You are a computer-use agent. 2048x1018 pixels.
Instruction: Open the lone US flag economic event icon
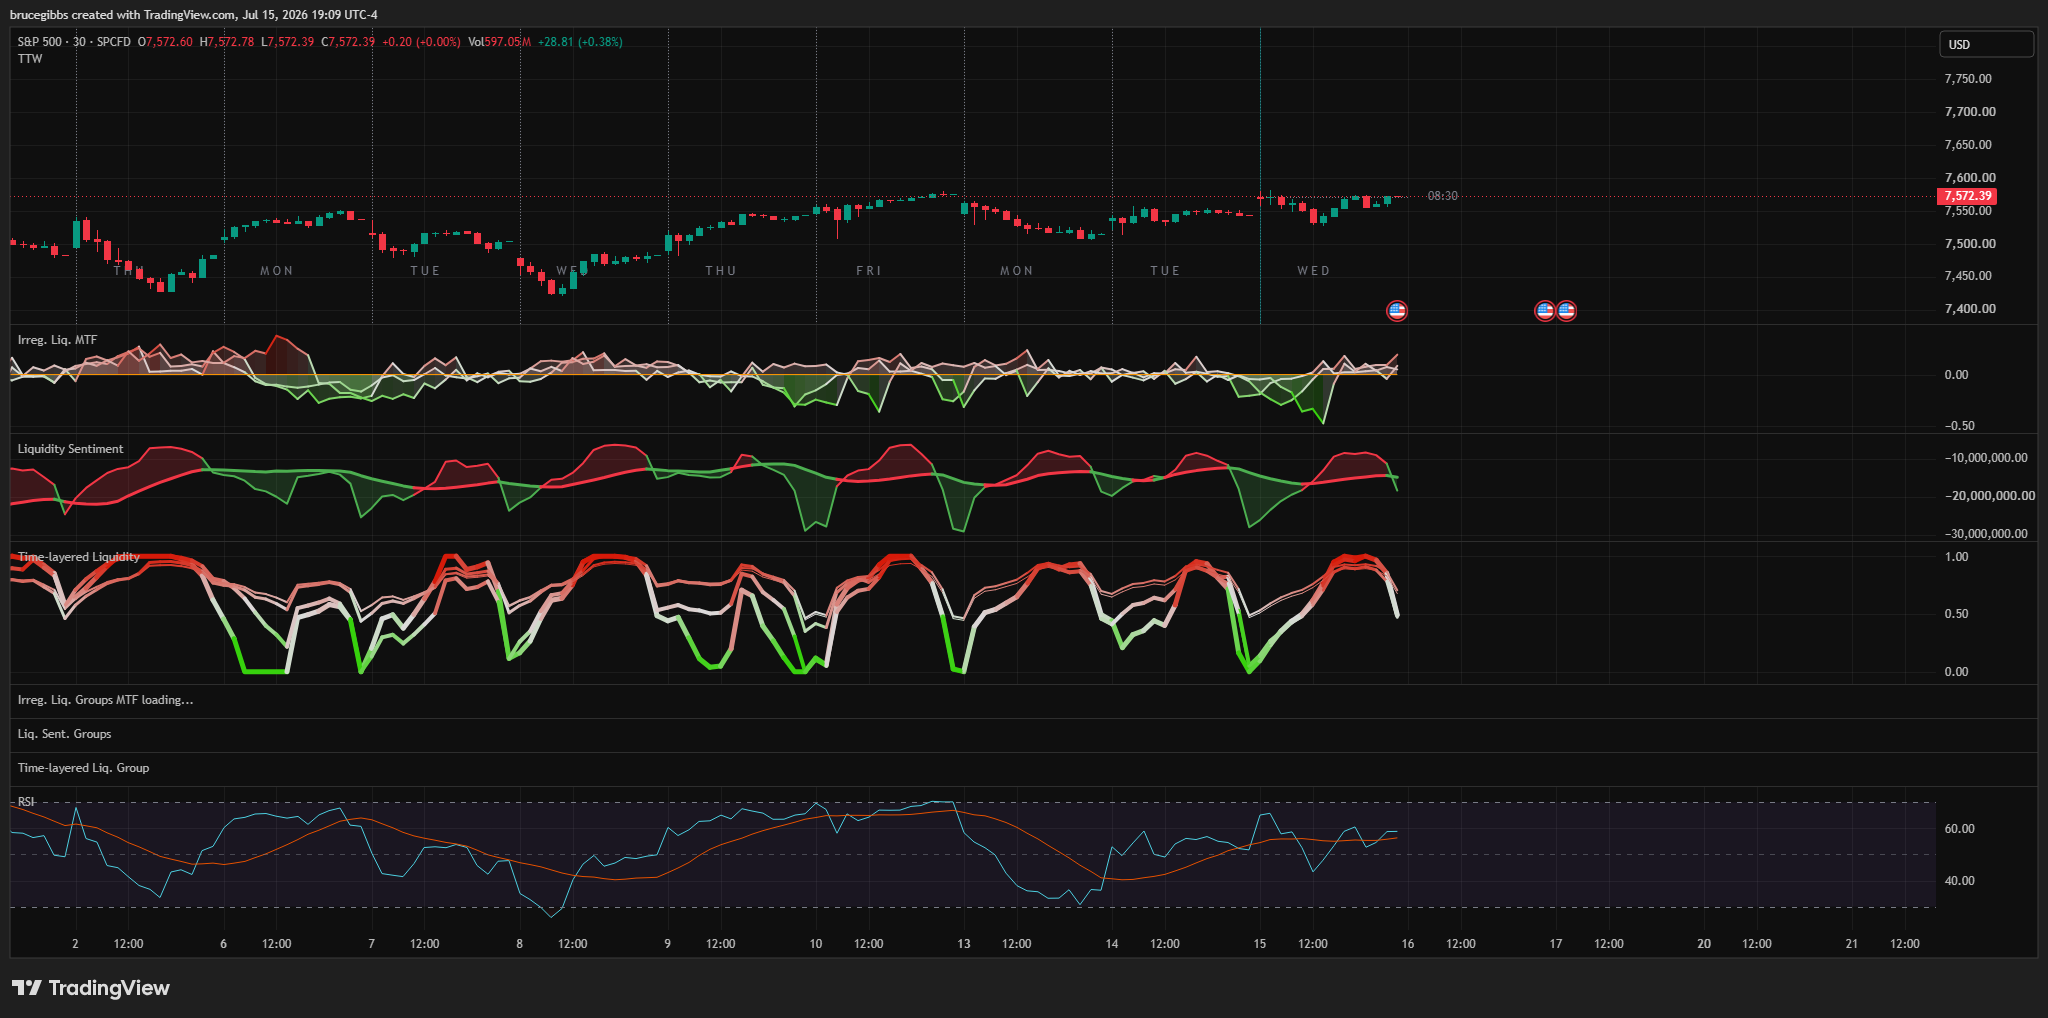pos(1397,311)
